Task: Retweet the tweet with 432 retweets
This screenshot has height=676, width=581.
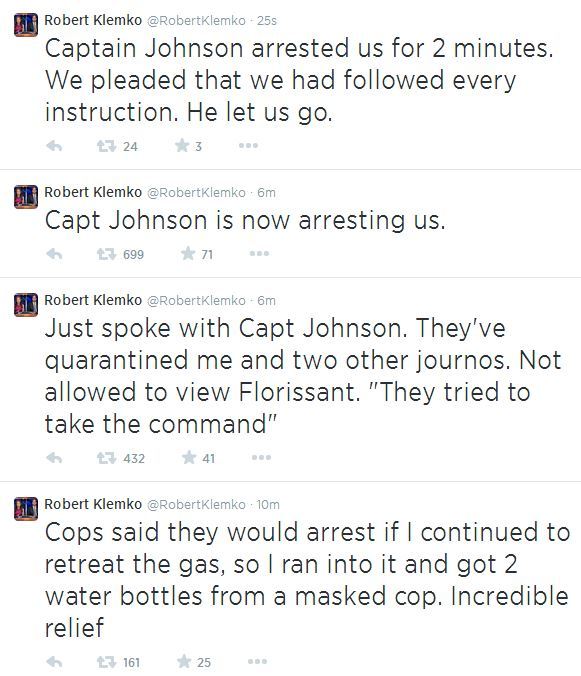Action: [x=106, y=458]
